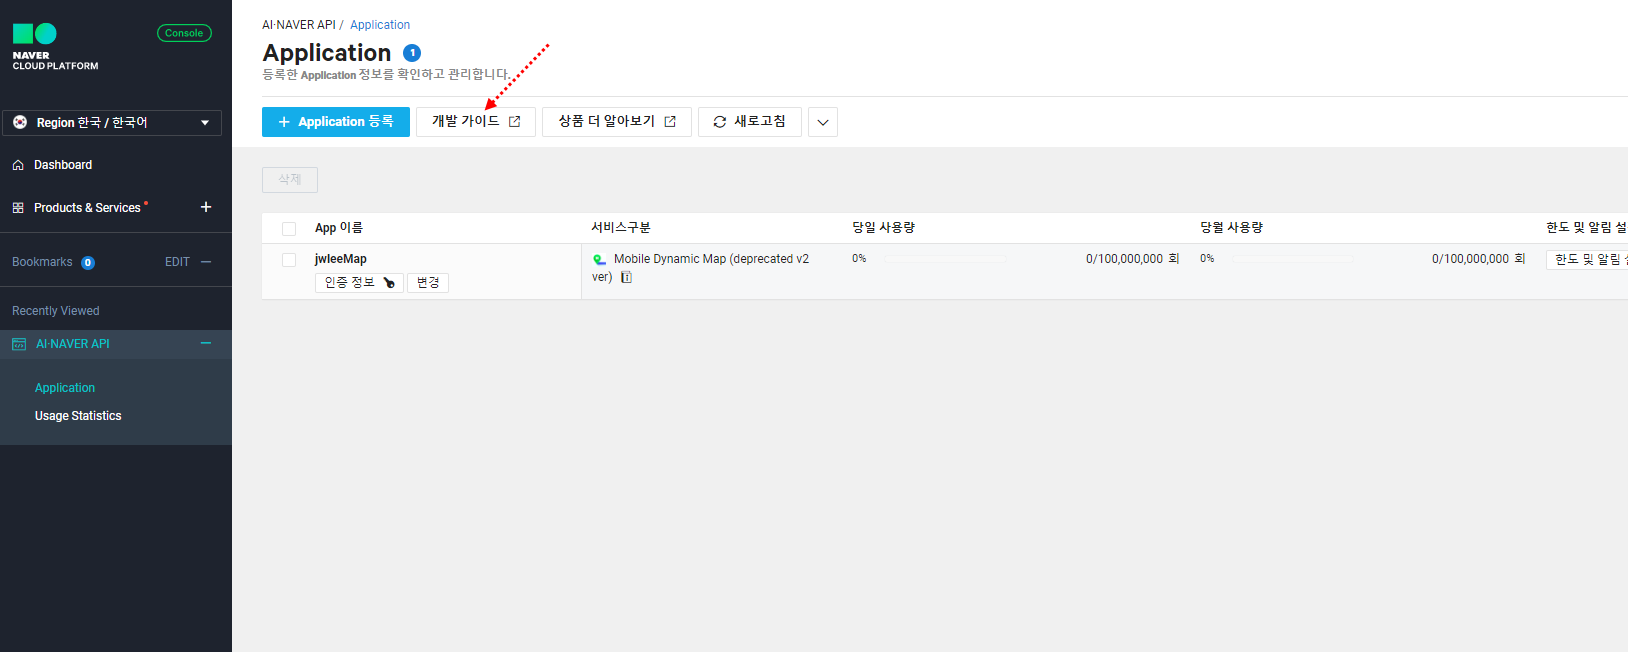1628x652 pixels.
Task: Open 인증 정보 for jwleeMap
Action: point(360,283)
